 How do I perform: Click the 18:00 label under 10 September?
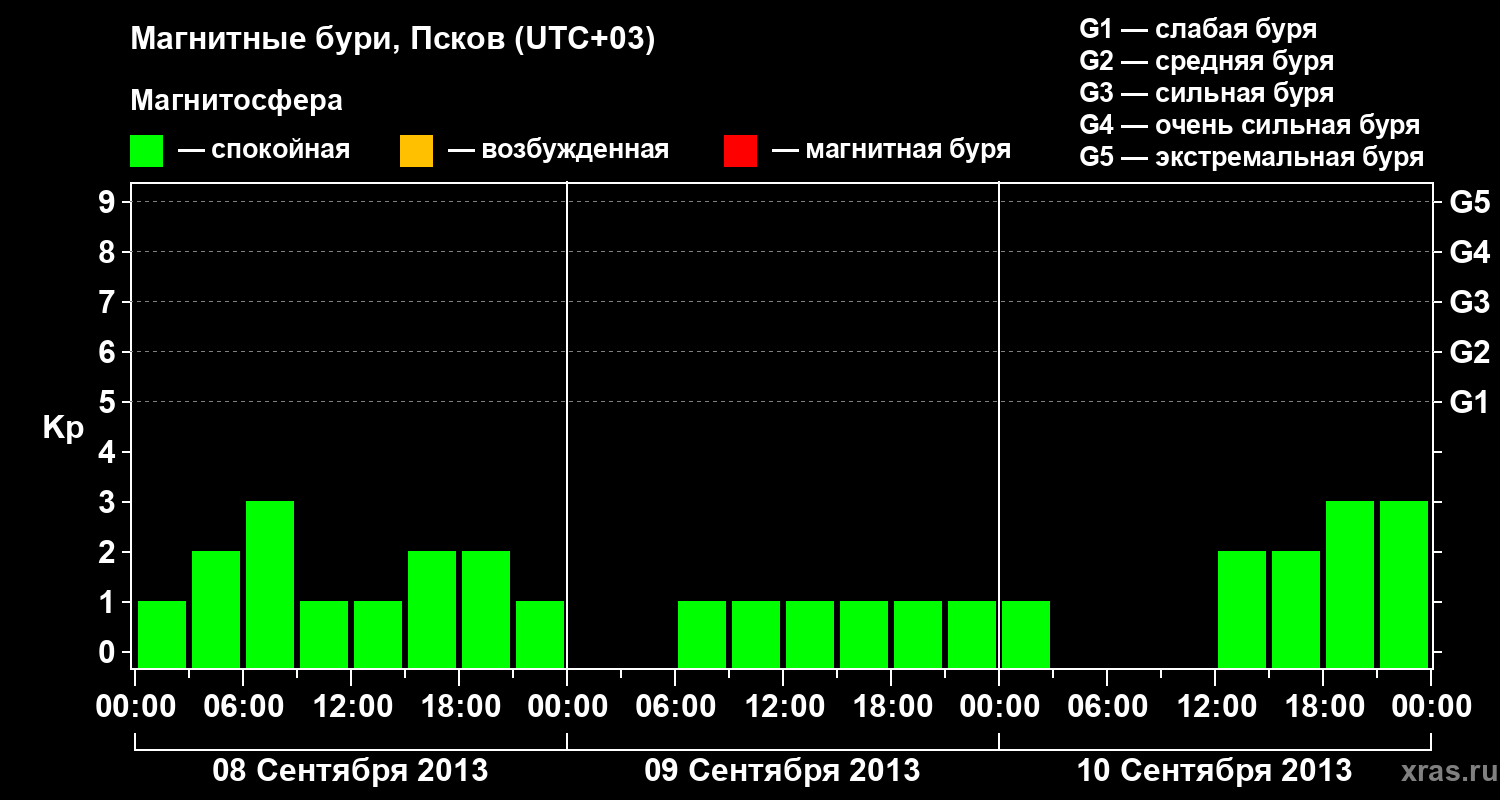click(1323, 707)
